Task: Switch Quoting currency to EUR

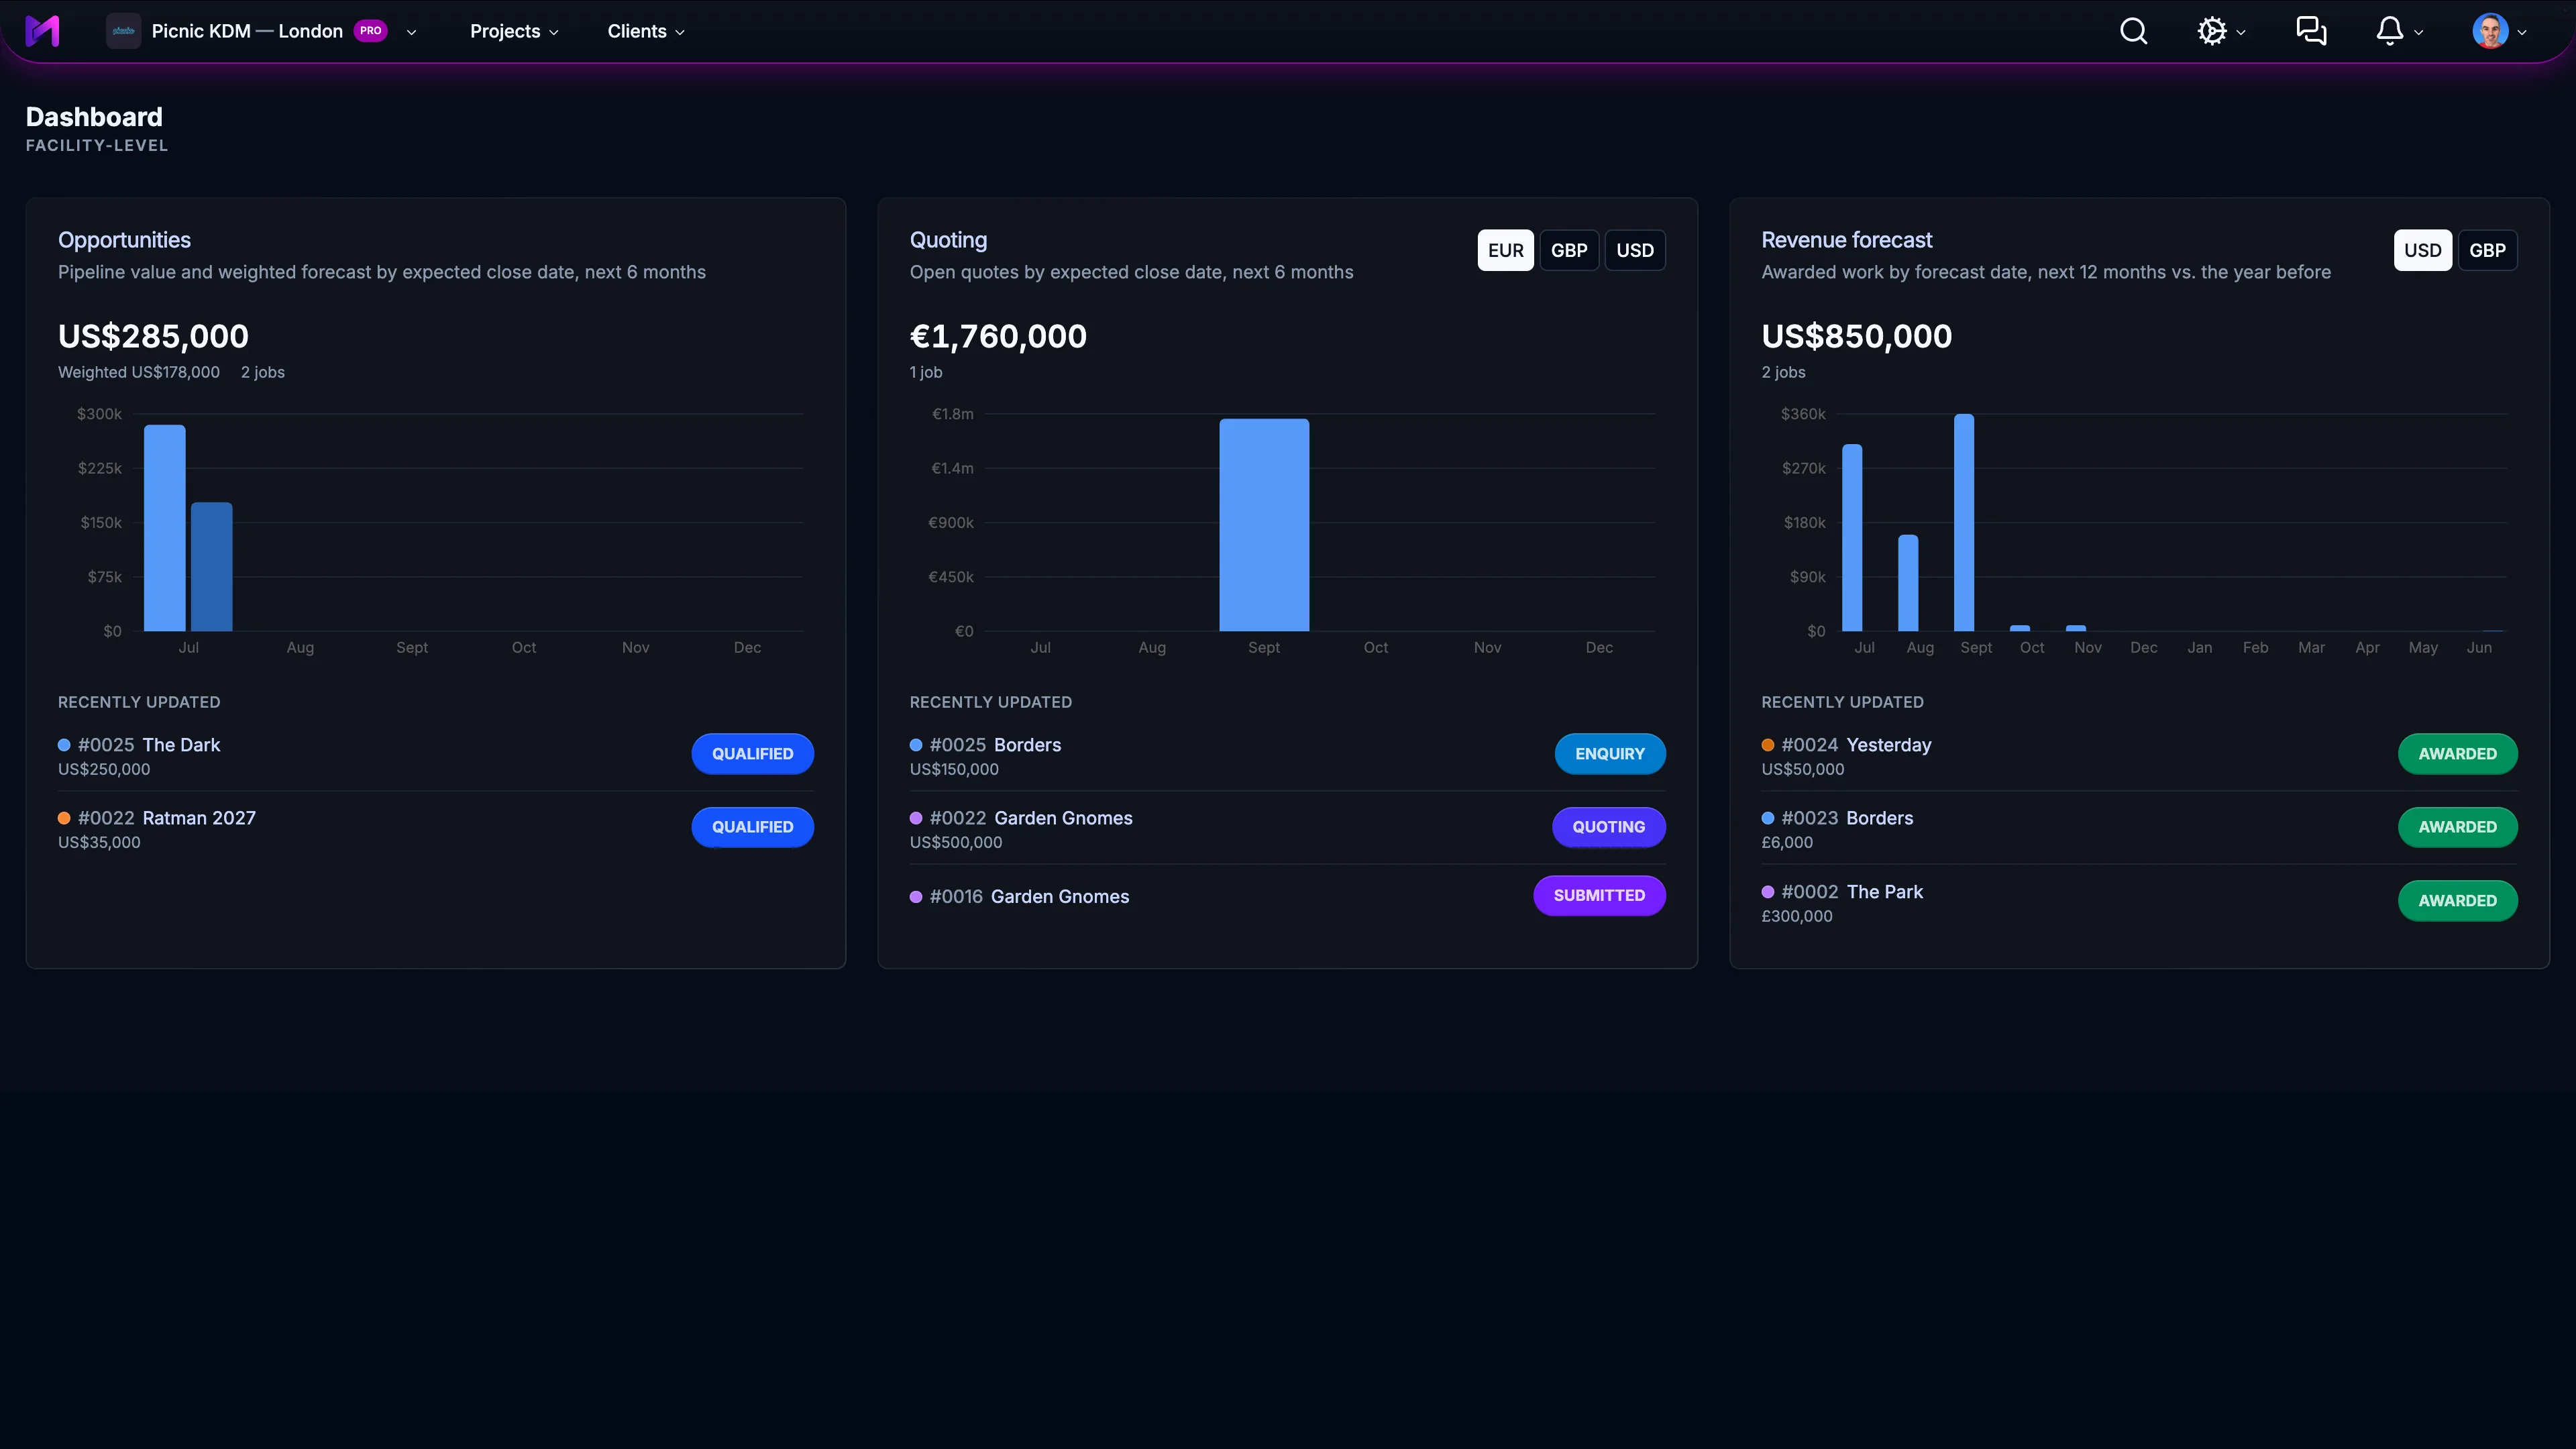Action: tap(1505, 250)
